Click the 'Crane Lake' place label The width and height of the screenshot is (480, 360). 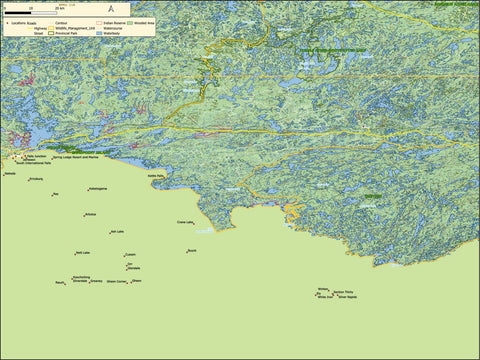coord(185,222)
